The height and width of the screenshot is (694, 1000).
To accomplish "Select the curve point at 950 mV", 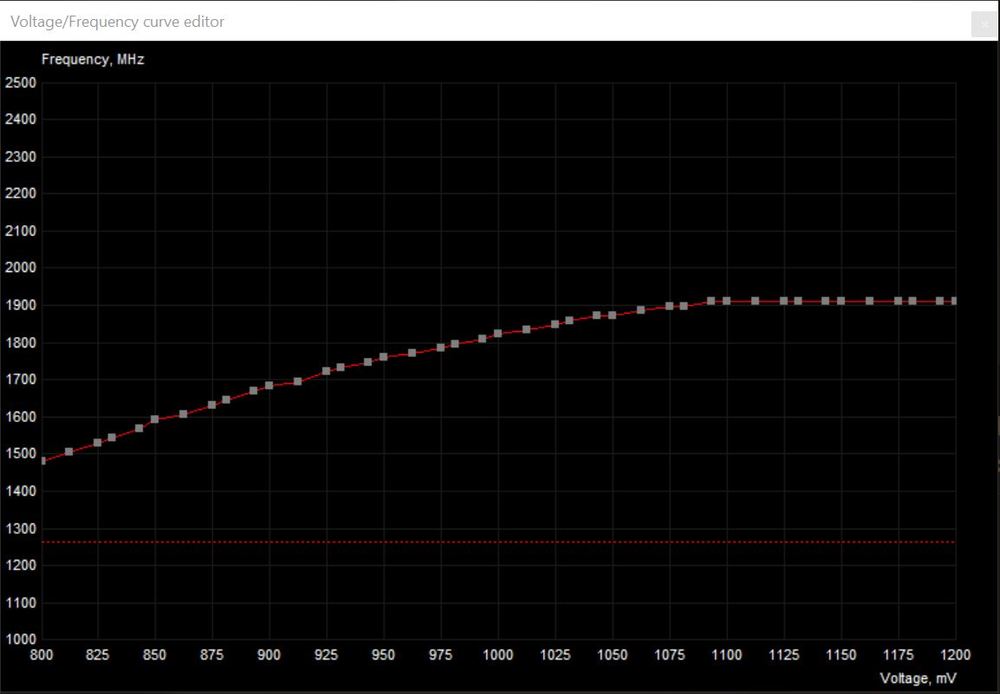I will click(383, 356).
